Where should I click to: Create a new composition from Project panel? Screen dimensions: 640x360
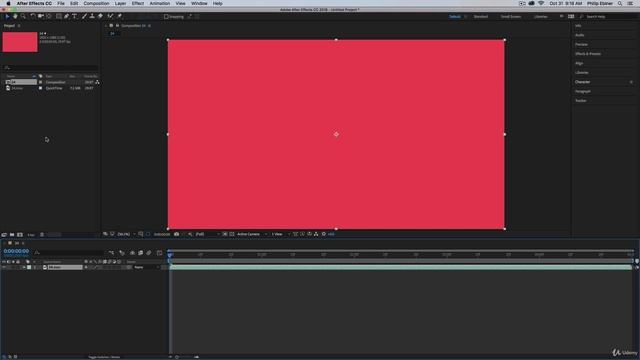pos(20,235)
